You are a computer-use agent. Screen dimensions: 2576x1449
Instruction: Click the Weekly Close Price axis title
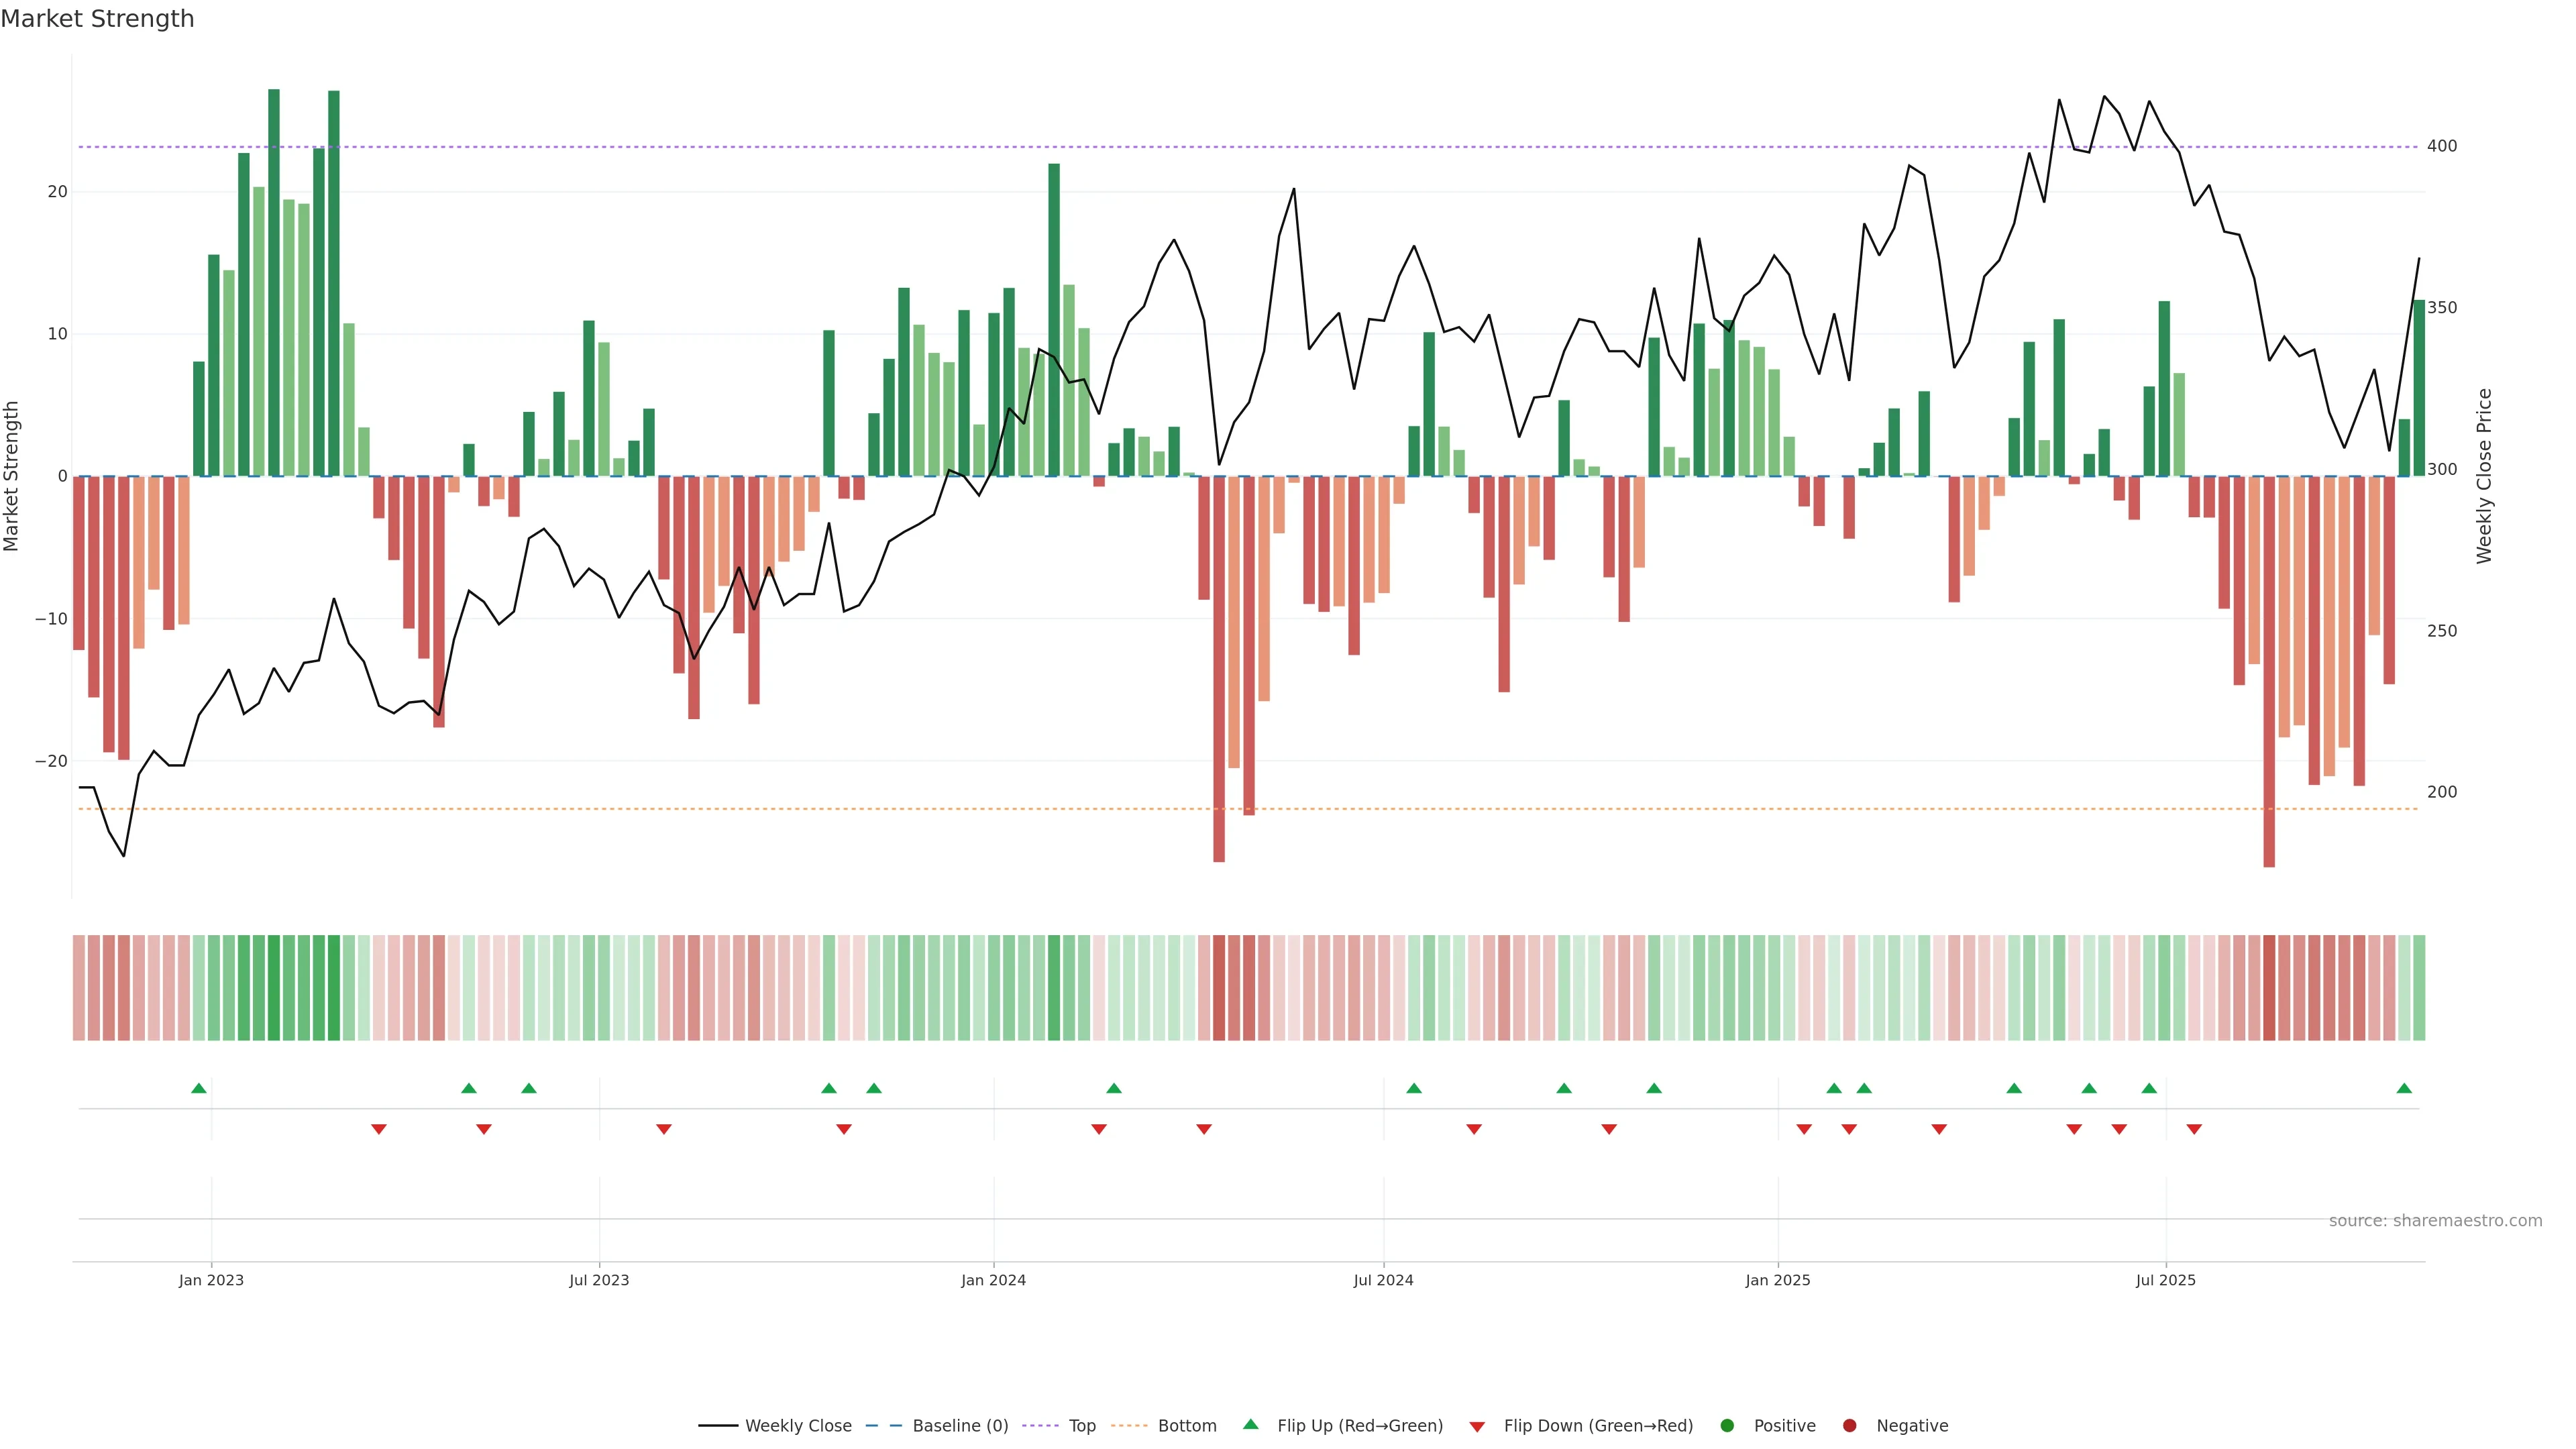pos(2485,476)
